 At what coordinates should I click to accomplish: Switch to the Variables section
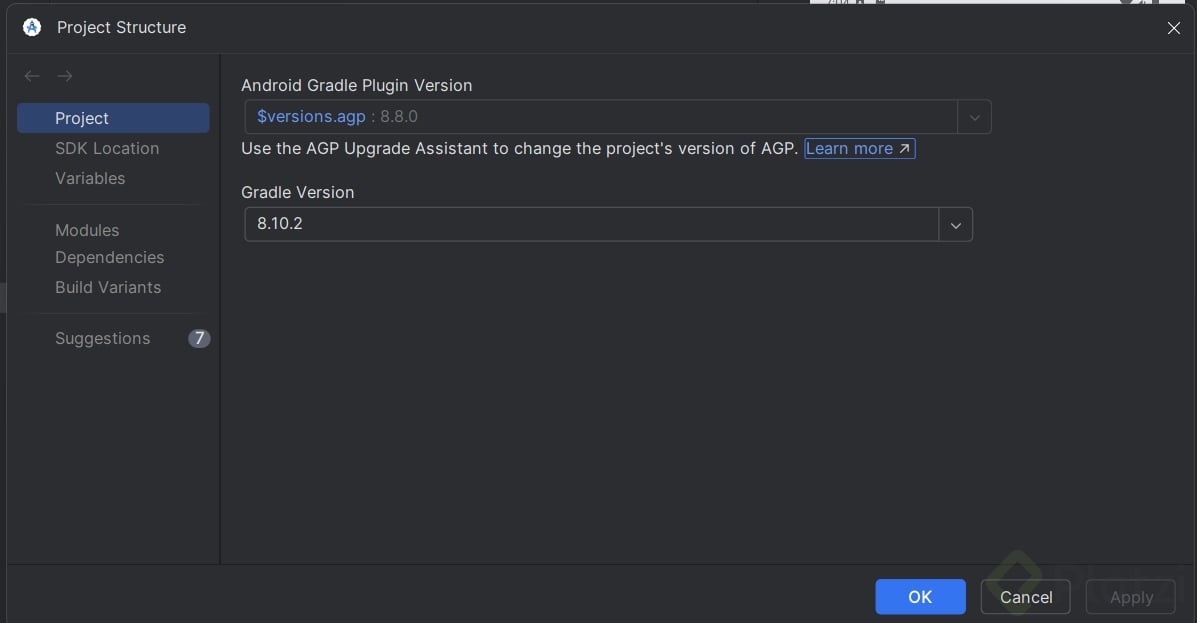(90, 178)
